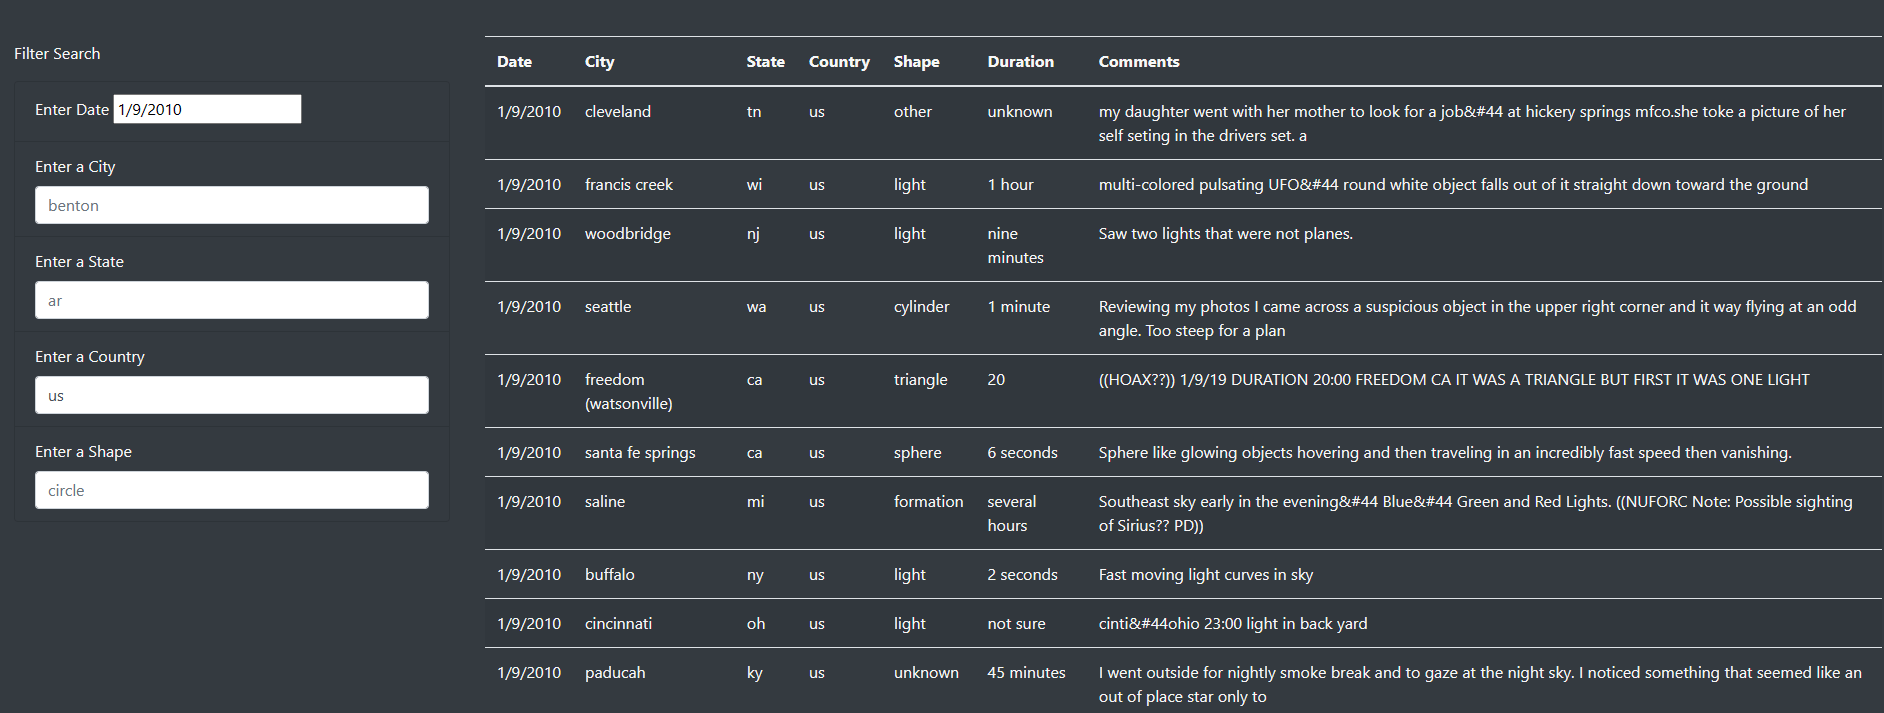Select the santa fe springs city cell
The width and height of the screenshot is (1884, 713).
pos(640,453)
